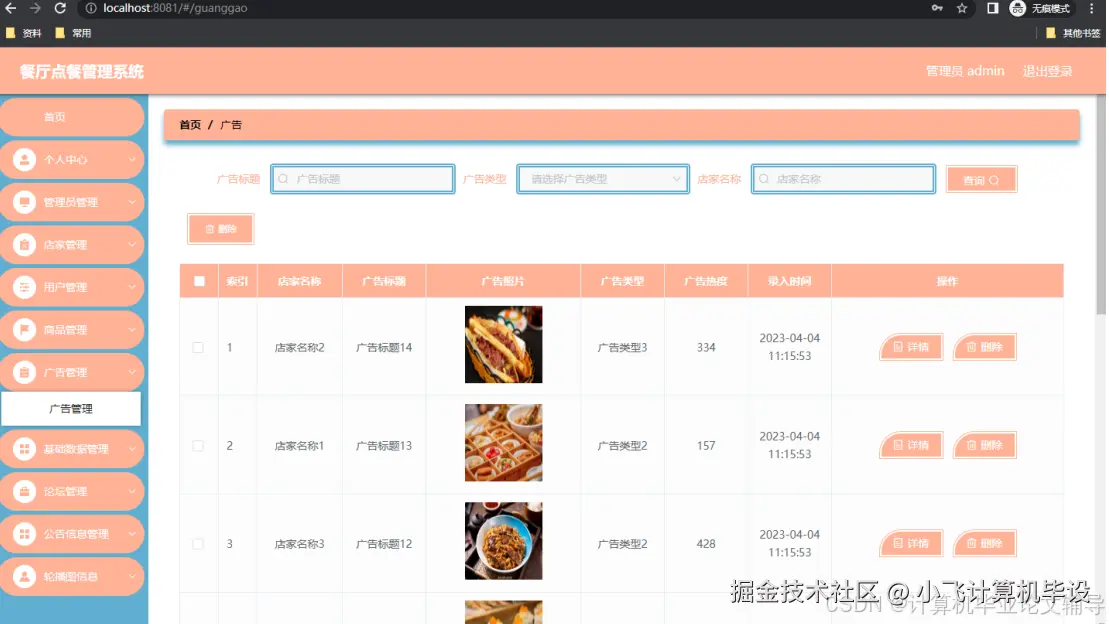Check the checkbox for 店家名称1 row

[x=198, y=444]
